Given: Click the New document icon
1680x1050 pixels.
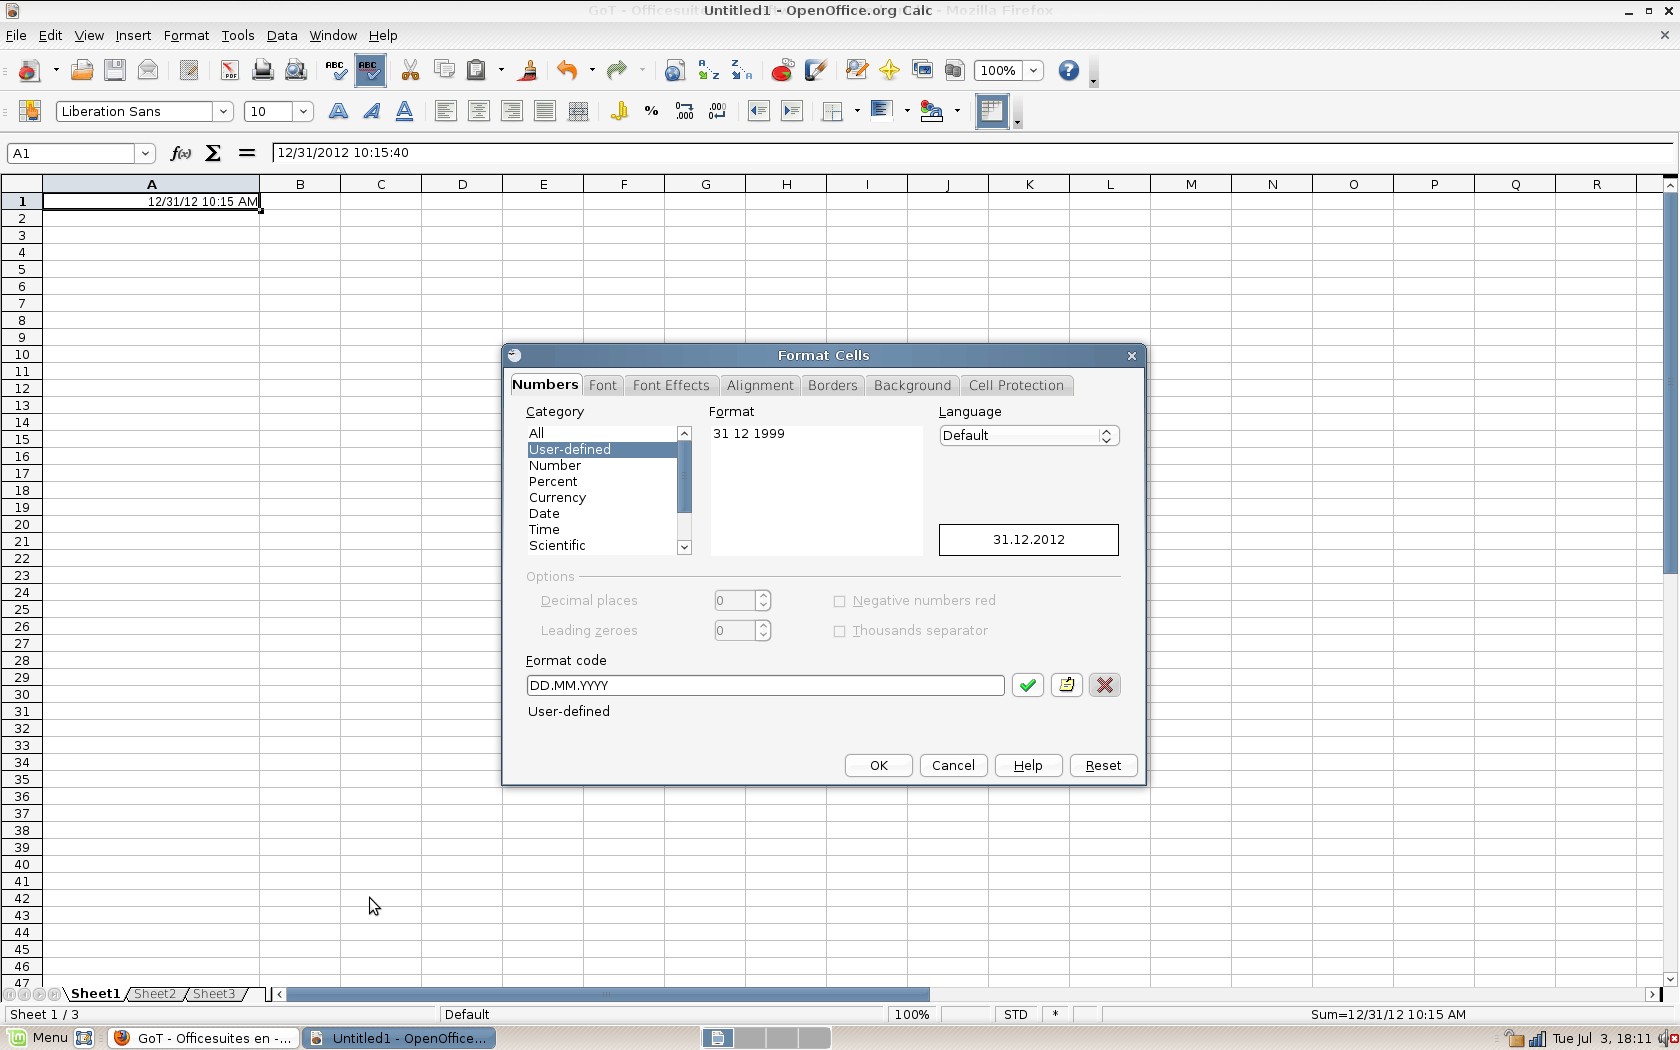Looking at the screenshot, I should (30, 70).
